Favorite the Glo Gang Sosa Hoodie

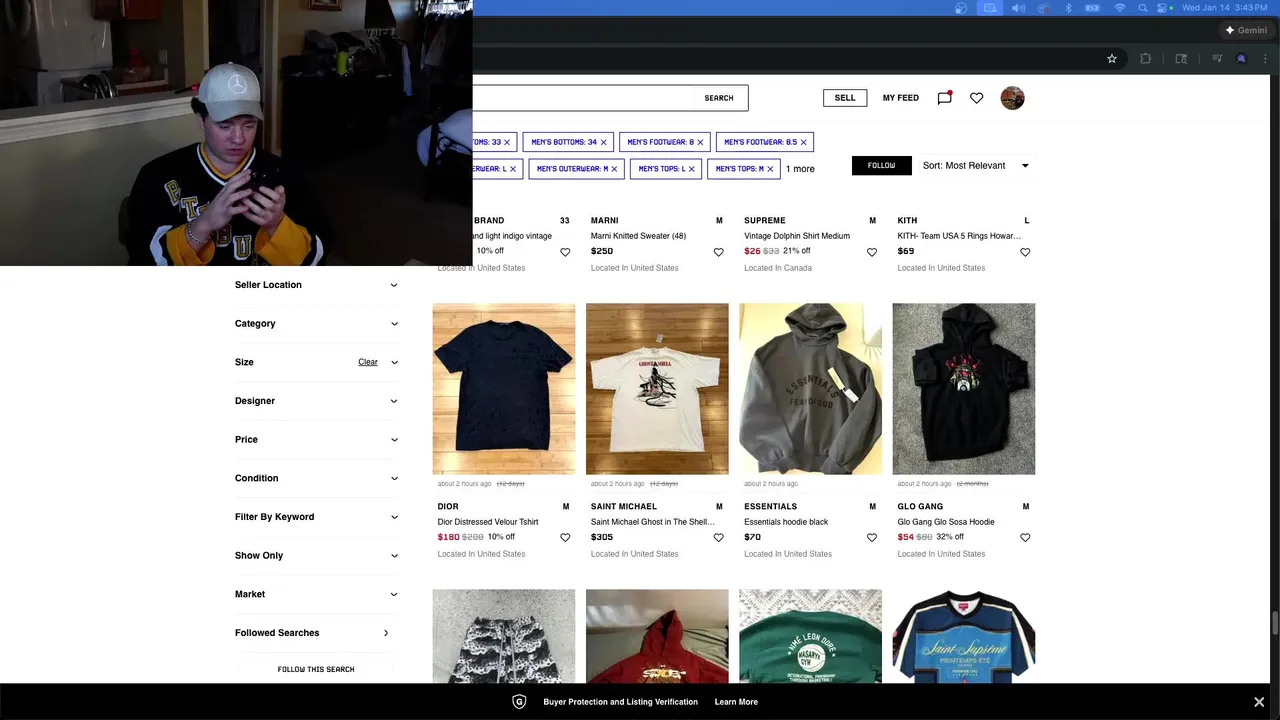click(1025, 538)
